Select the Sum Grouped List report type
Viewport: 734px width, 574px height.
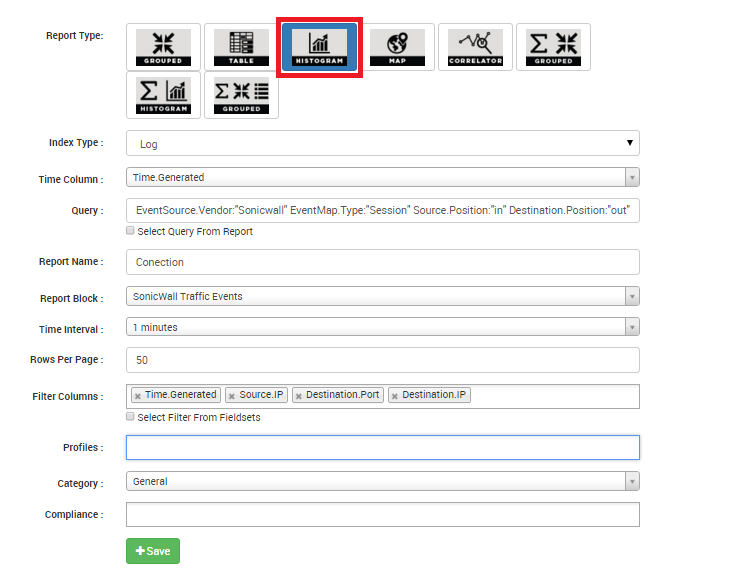(x=241, y=95)
